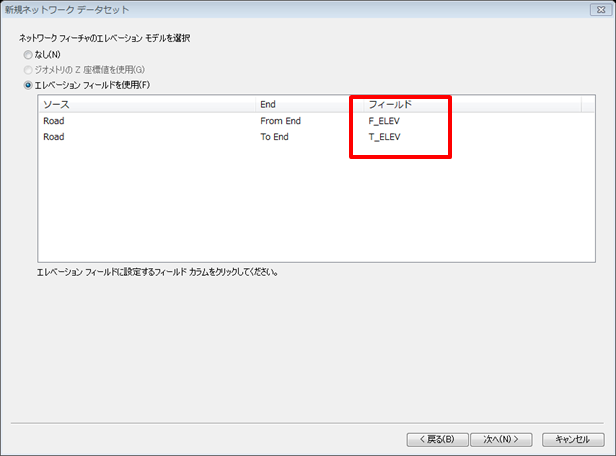The image size is (616, 456).
Task: Choose エレベーション フィールドを使用 radio option
Action: tap(28, 86)
